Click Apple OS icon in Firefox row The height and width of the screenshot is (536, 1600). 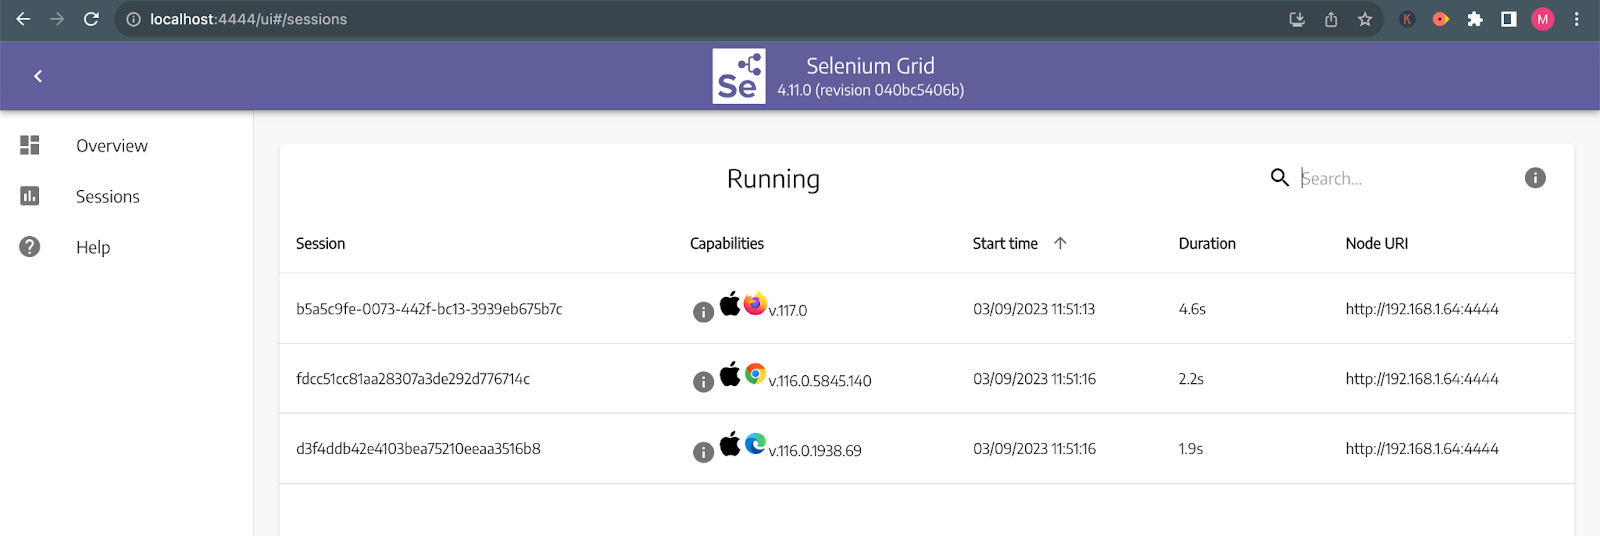tap(730, 303)
